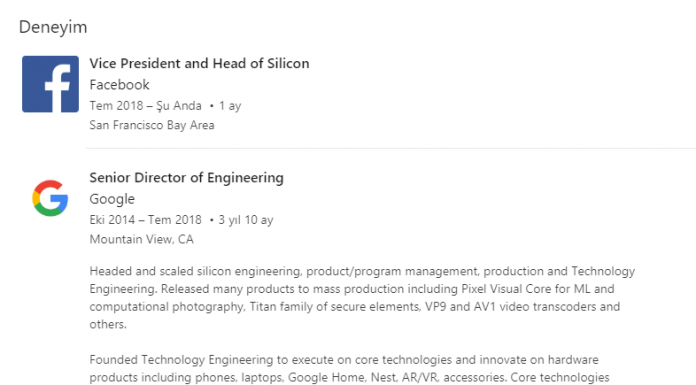The width and height of the screenshot is (696, 385).
Task: Click the word 'others.' ending the first paragraph
Action: pyautogui.click(x=108, y=324)
